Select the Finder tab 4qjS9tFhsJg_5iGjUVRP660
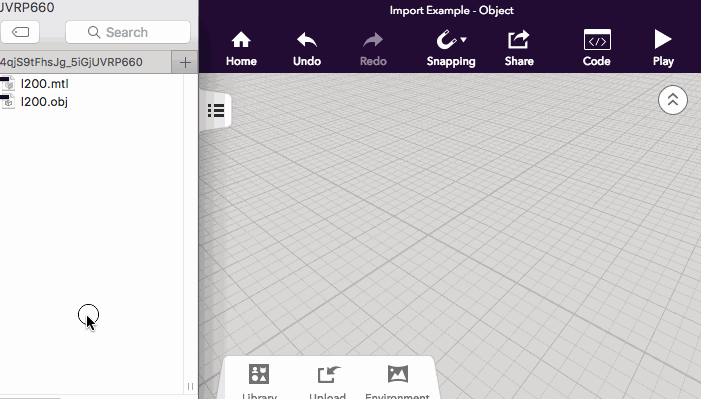Screen dimensions: 701x399 pos(85,62)
